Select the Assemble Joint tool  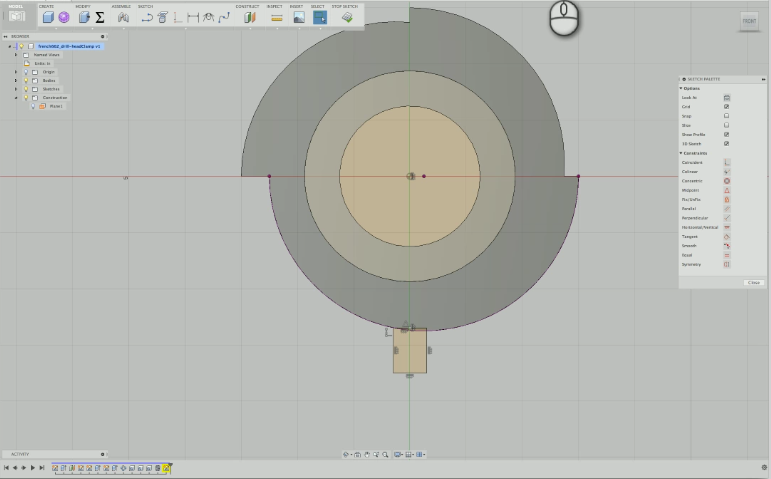tap(123, 18)
